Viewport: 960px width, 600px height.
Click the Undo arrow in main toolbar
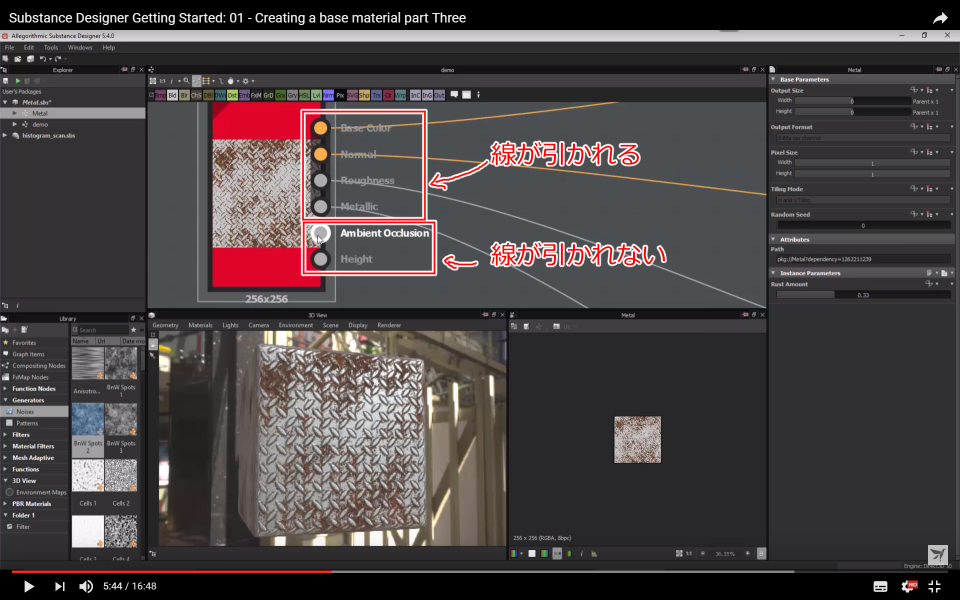[x=43, y=59]
